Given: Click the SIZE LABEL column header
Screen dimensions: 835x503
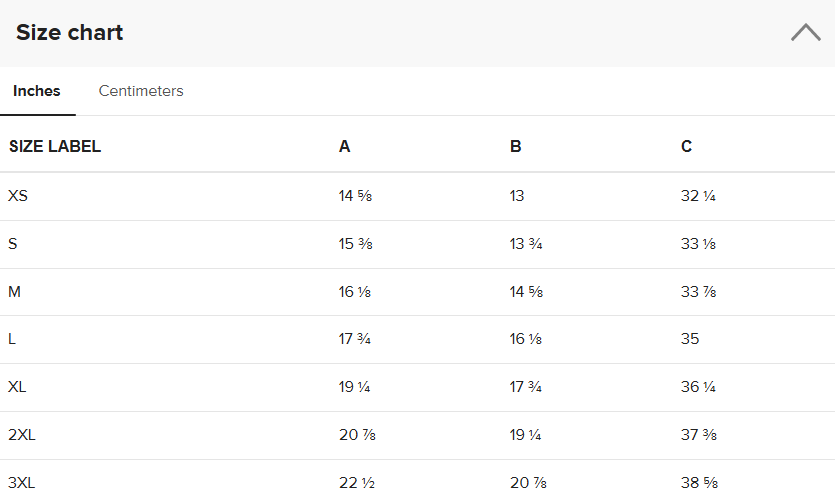Looking at the screenshot, I should [x=55, y=146].
